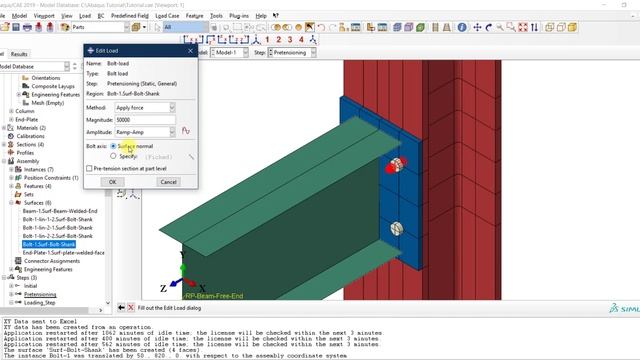Create amplitude using curve icon
Viewport: 640px width, 360px height.
[x=186, y=131]
